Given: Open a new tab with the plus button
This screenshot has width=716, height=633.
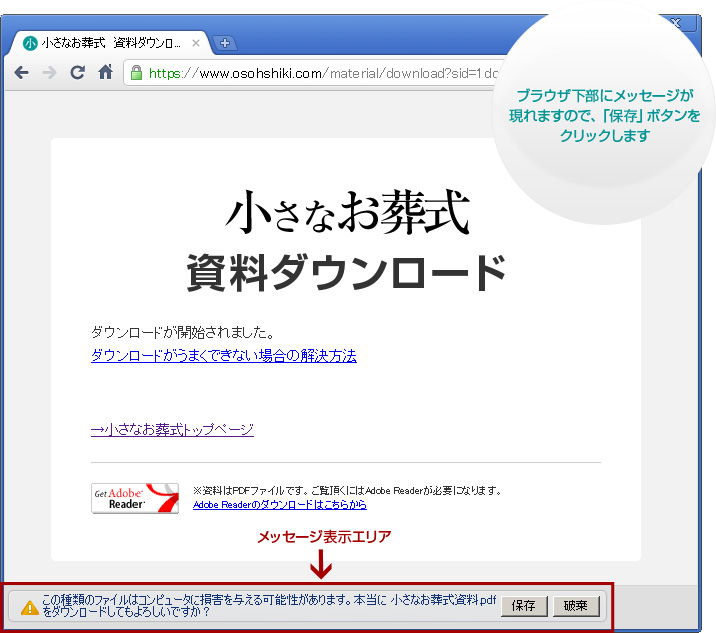Looking at the screenshot, I should tap(225, 43).
